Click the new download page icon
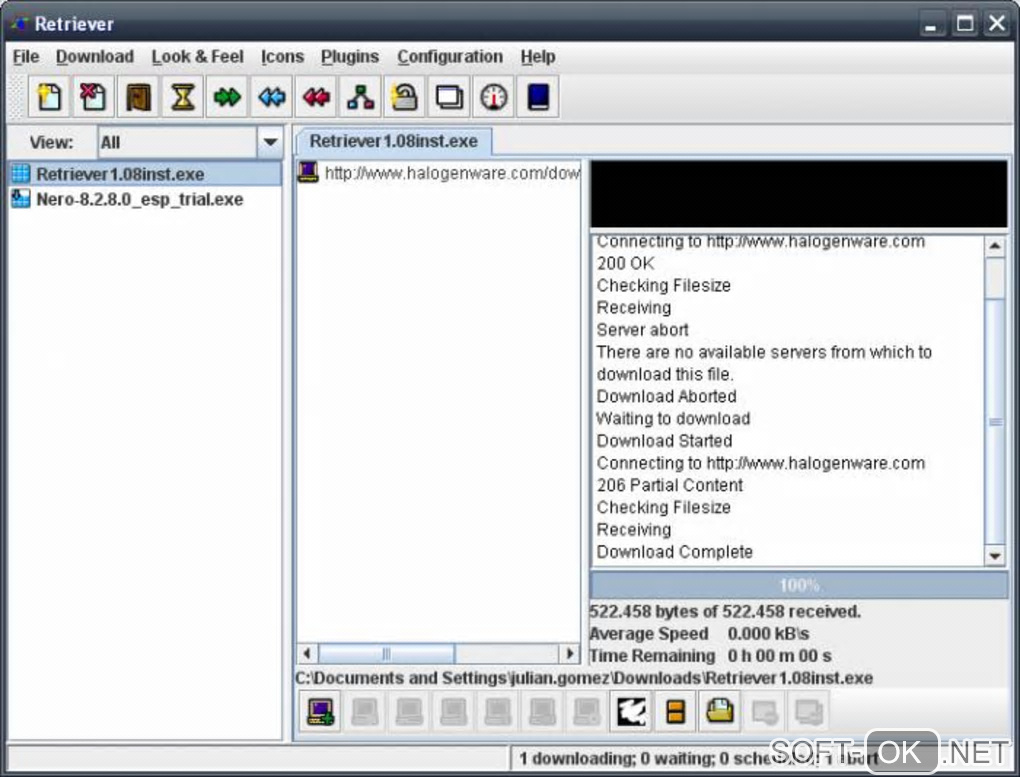This screenshot has height=777, width=1020. (49, 98)
